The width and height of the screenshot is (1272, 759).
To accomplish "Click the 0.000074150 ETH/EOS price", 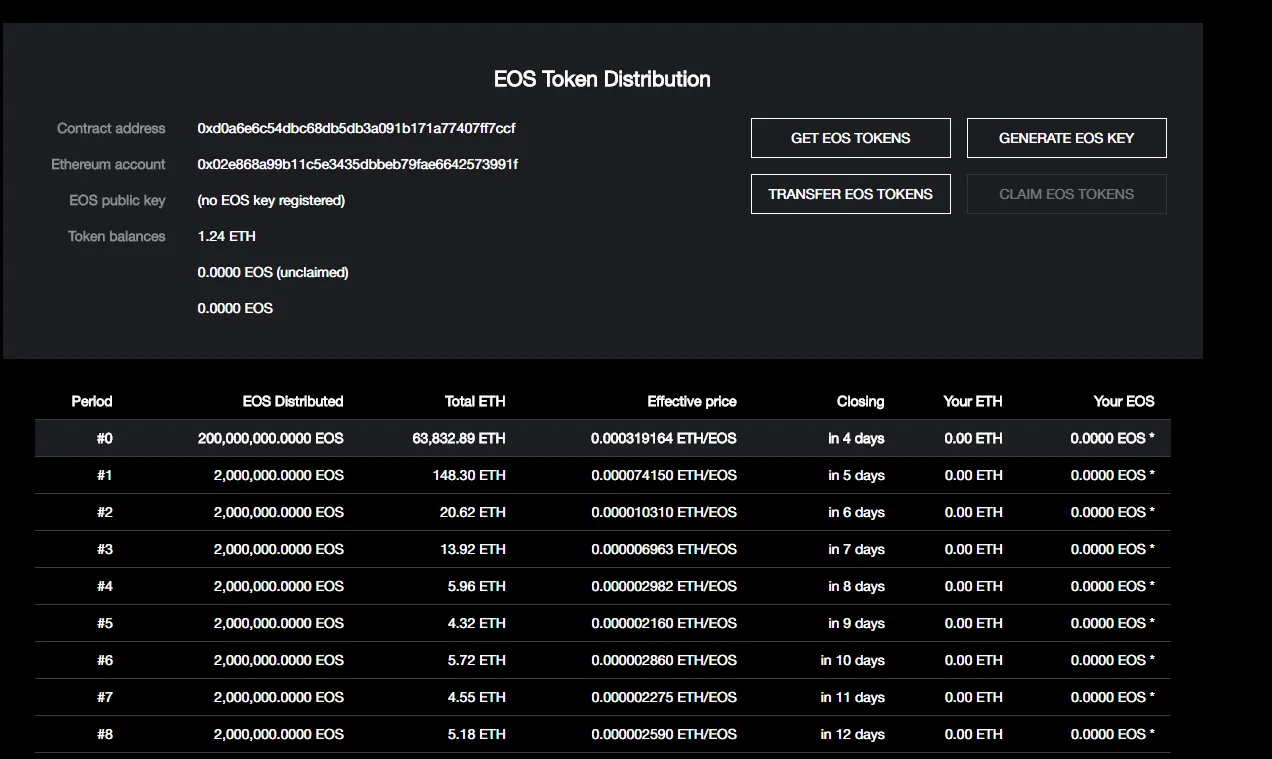I will point(664,475).
